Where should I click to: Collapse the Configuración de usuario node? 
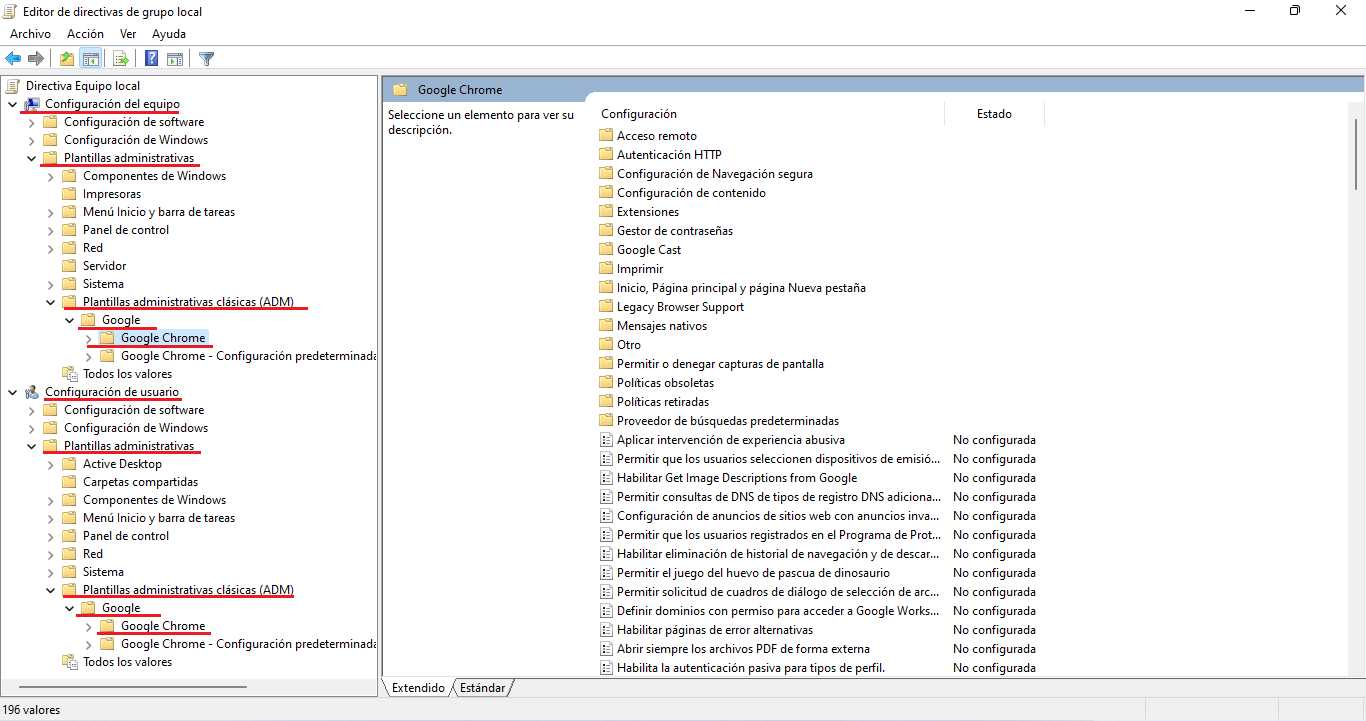tap(12, 392)
